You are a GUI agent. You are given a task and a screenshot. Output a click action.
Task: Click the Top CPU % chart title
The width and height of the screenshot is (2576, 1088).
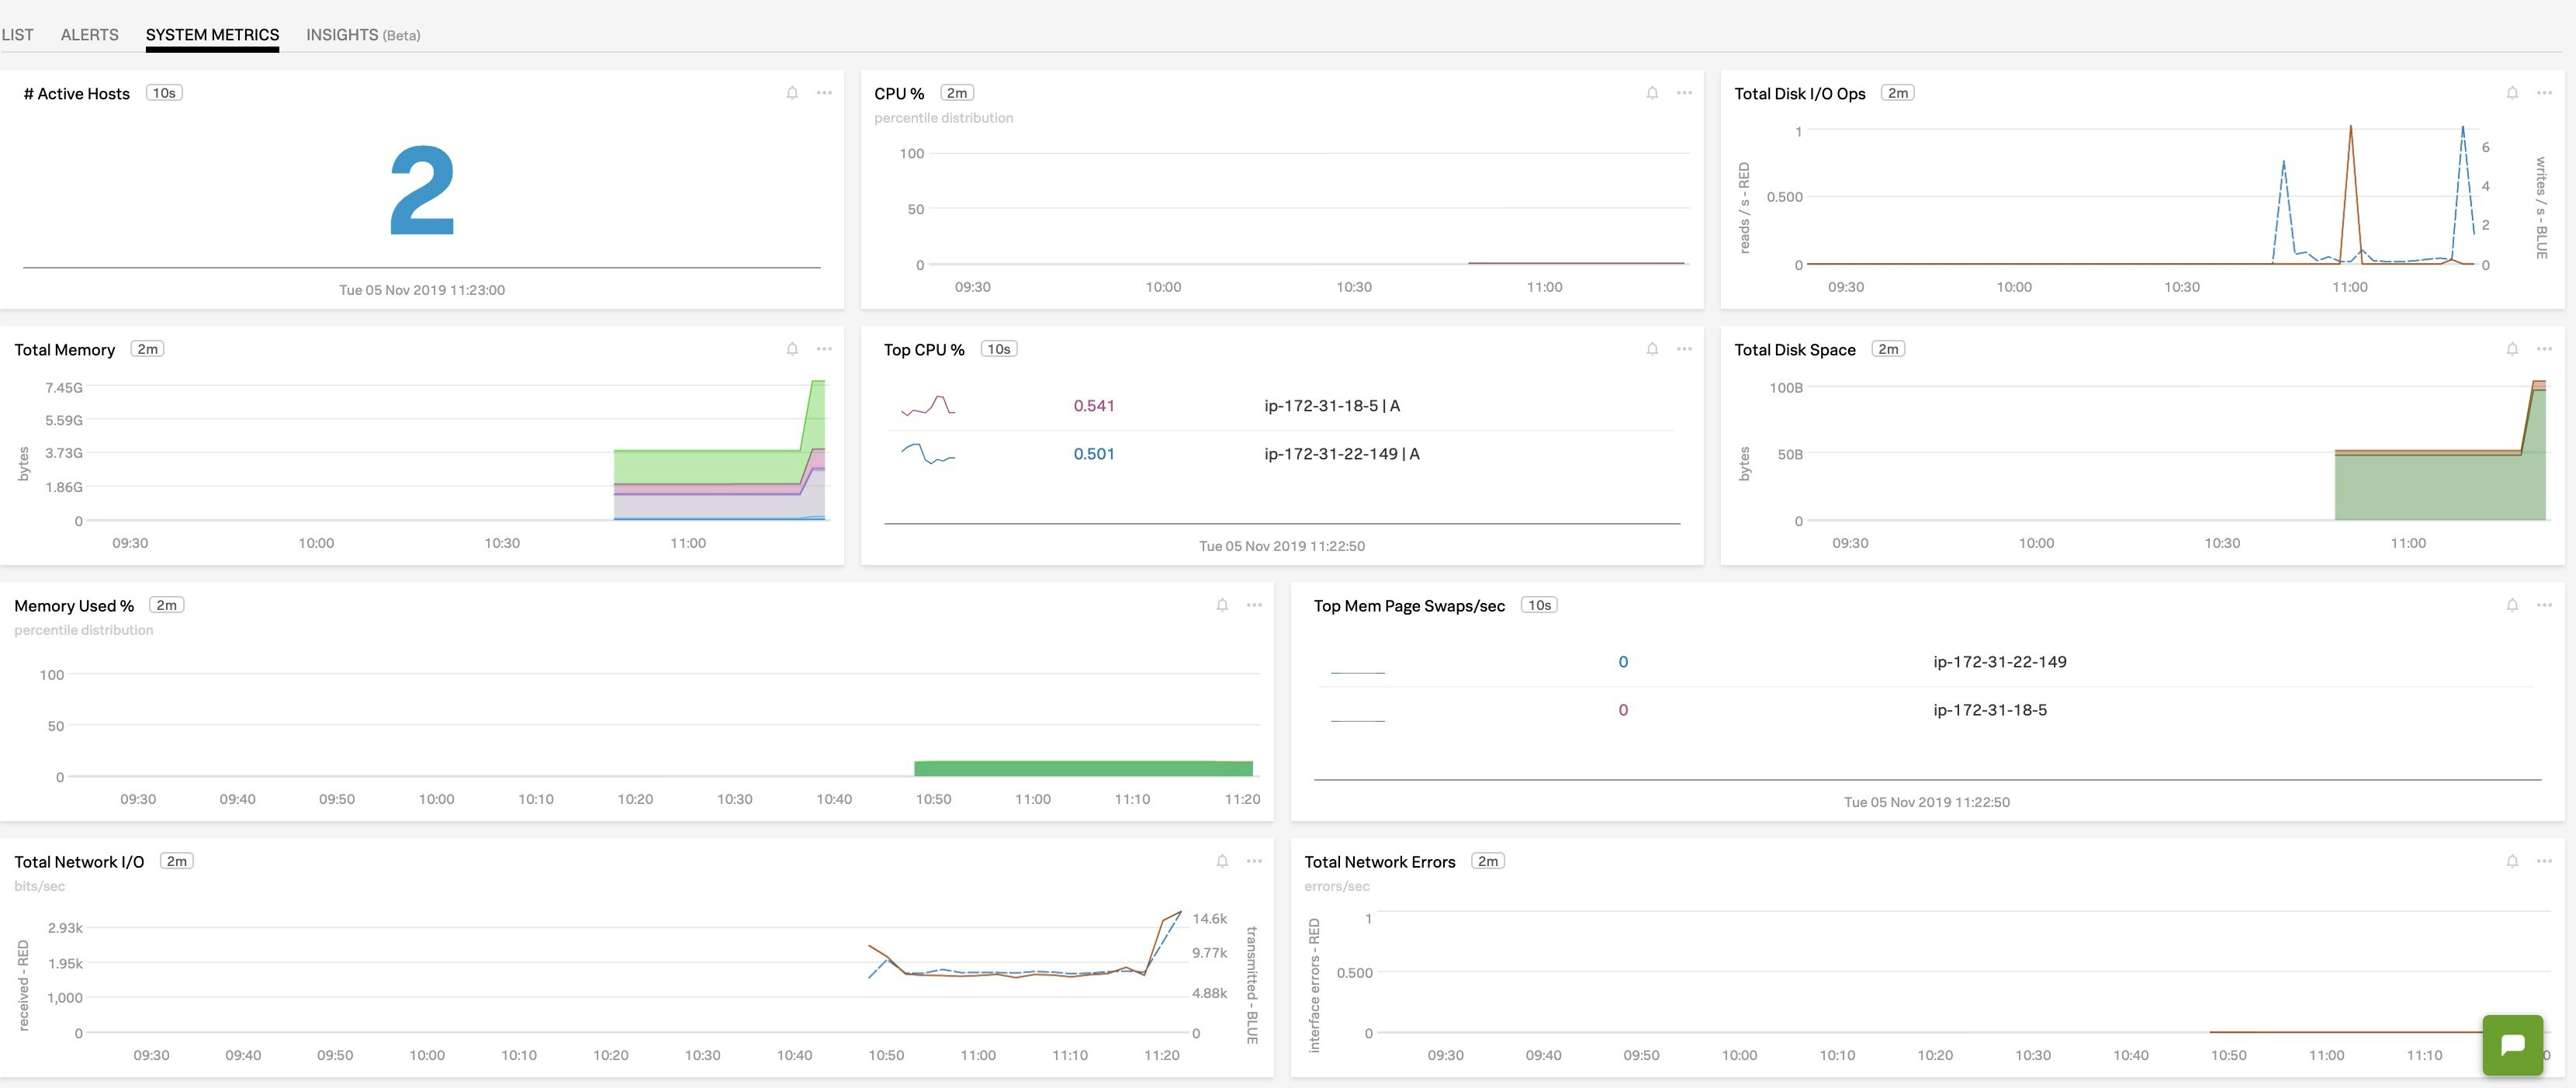coord(924,350)
